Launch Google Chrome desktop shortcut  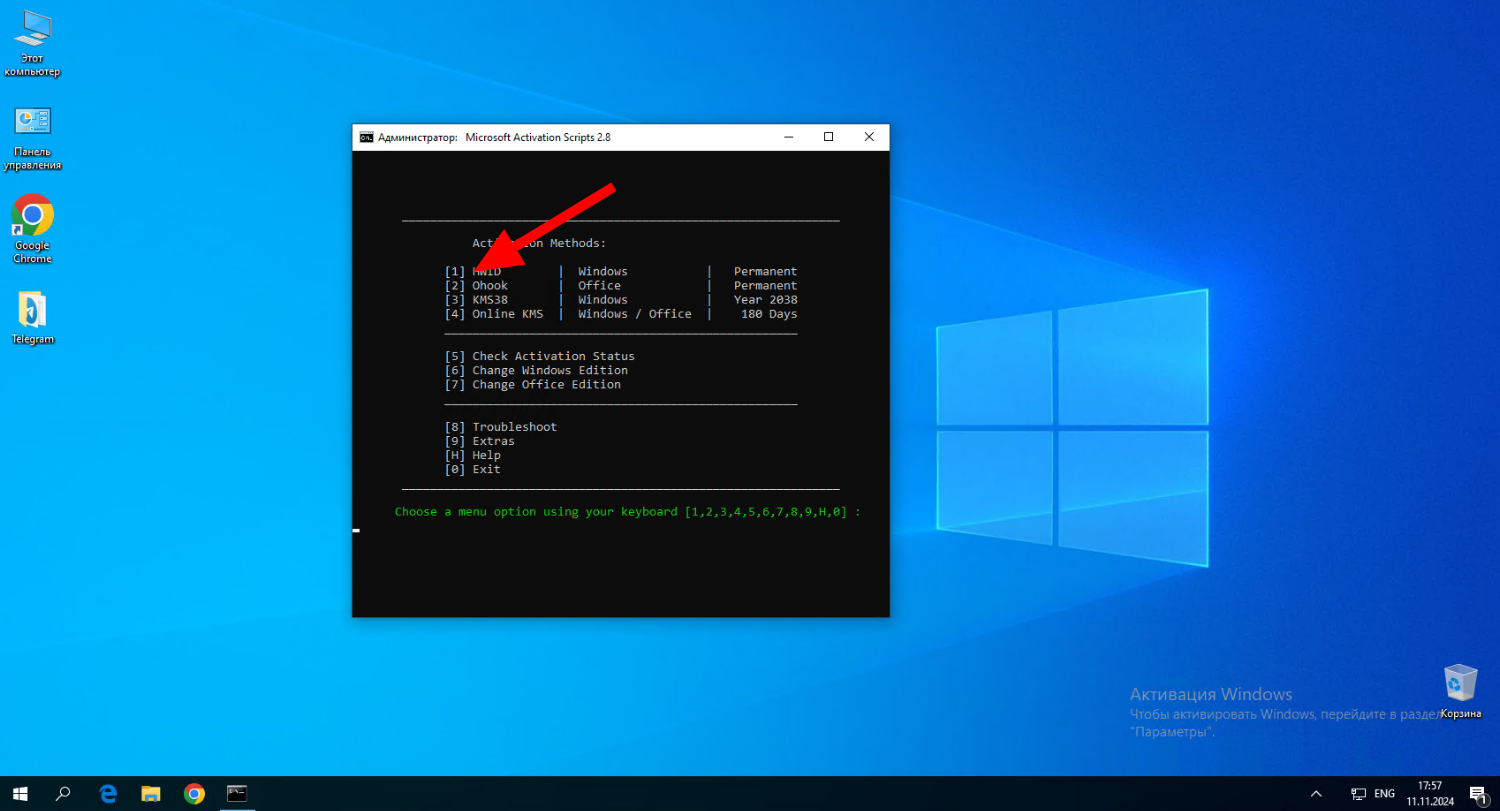pos(32,229)
